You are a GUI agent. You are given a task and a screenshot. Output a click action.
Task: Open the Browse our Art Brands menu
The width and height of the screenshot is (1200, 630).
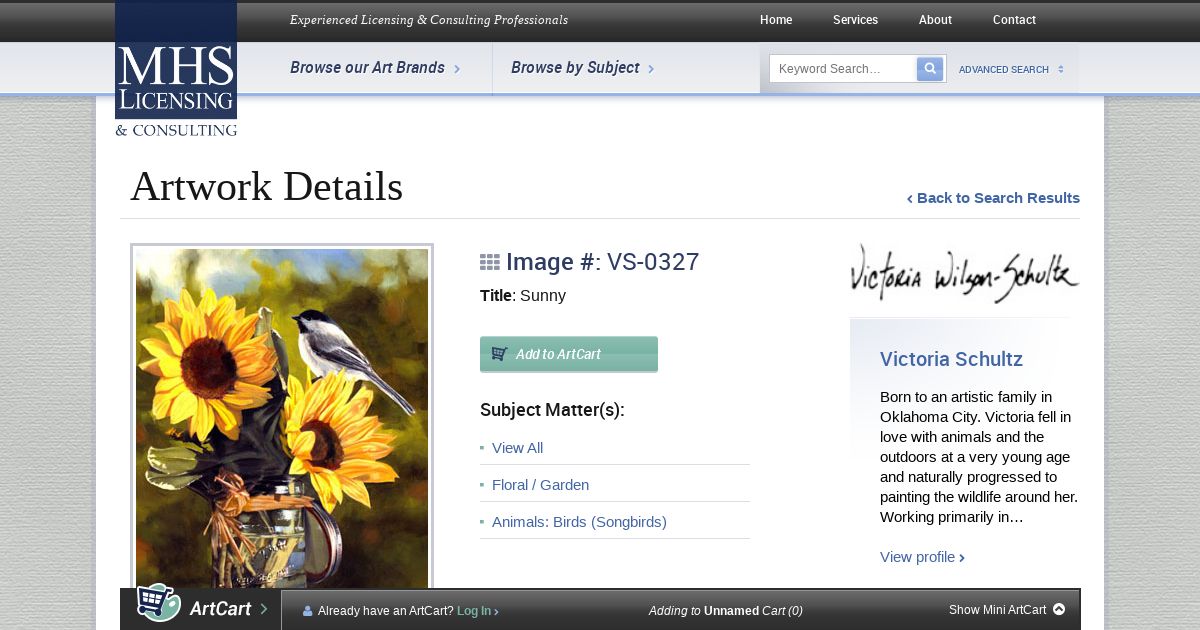375,68
